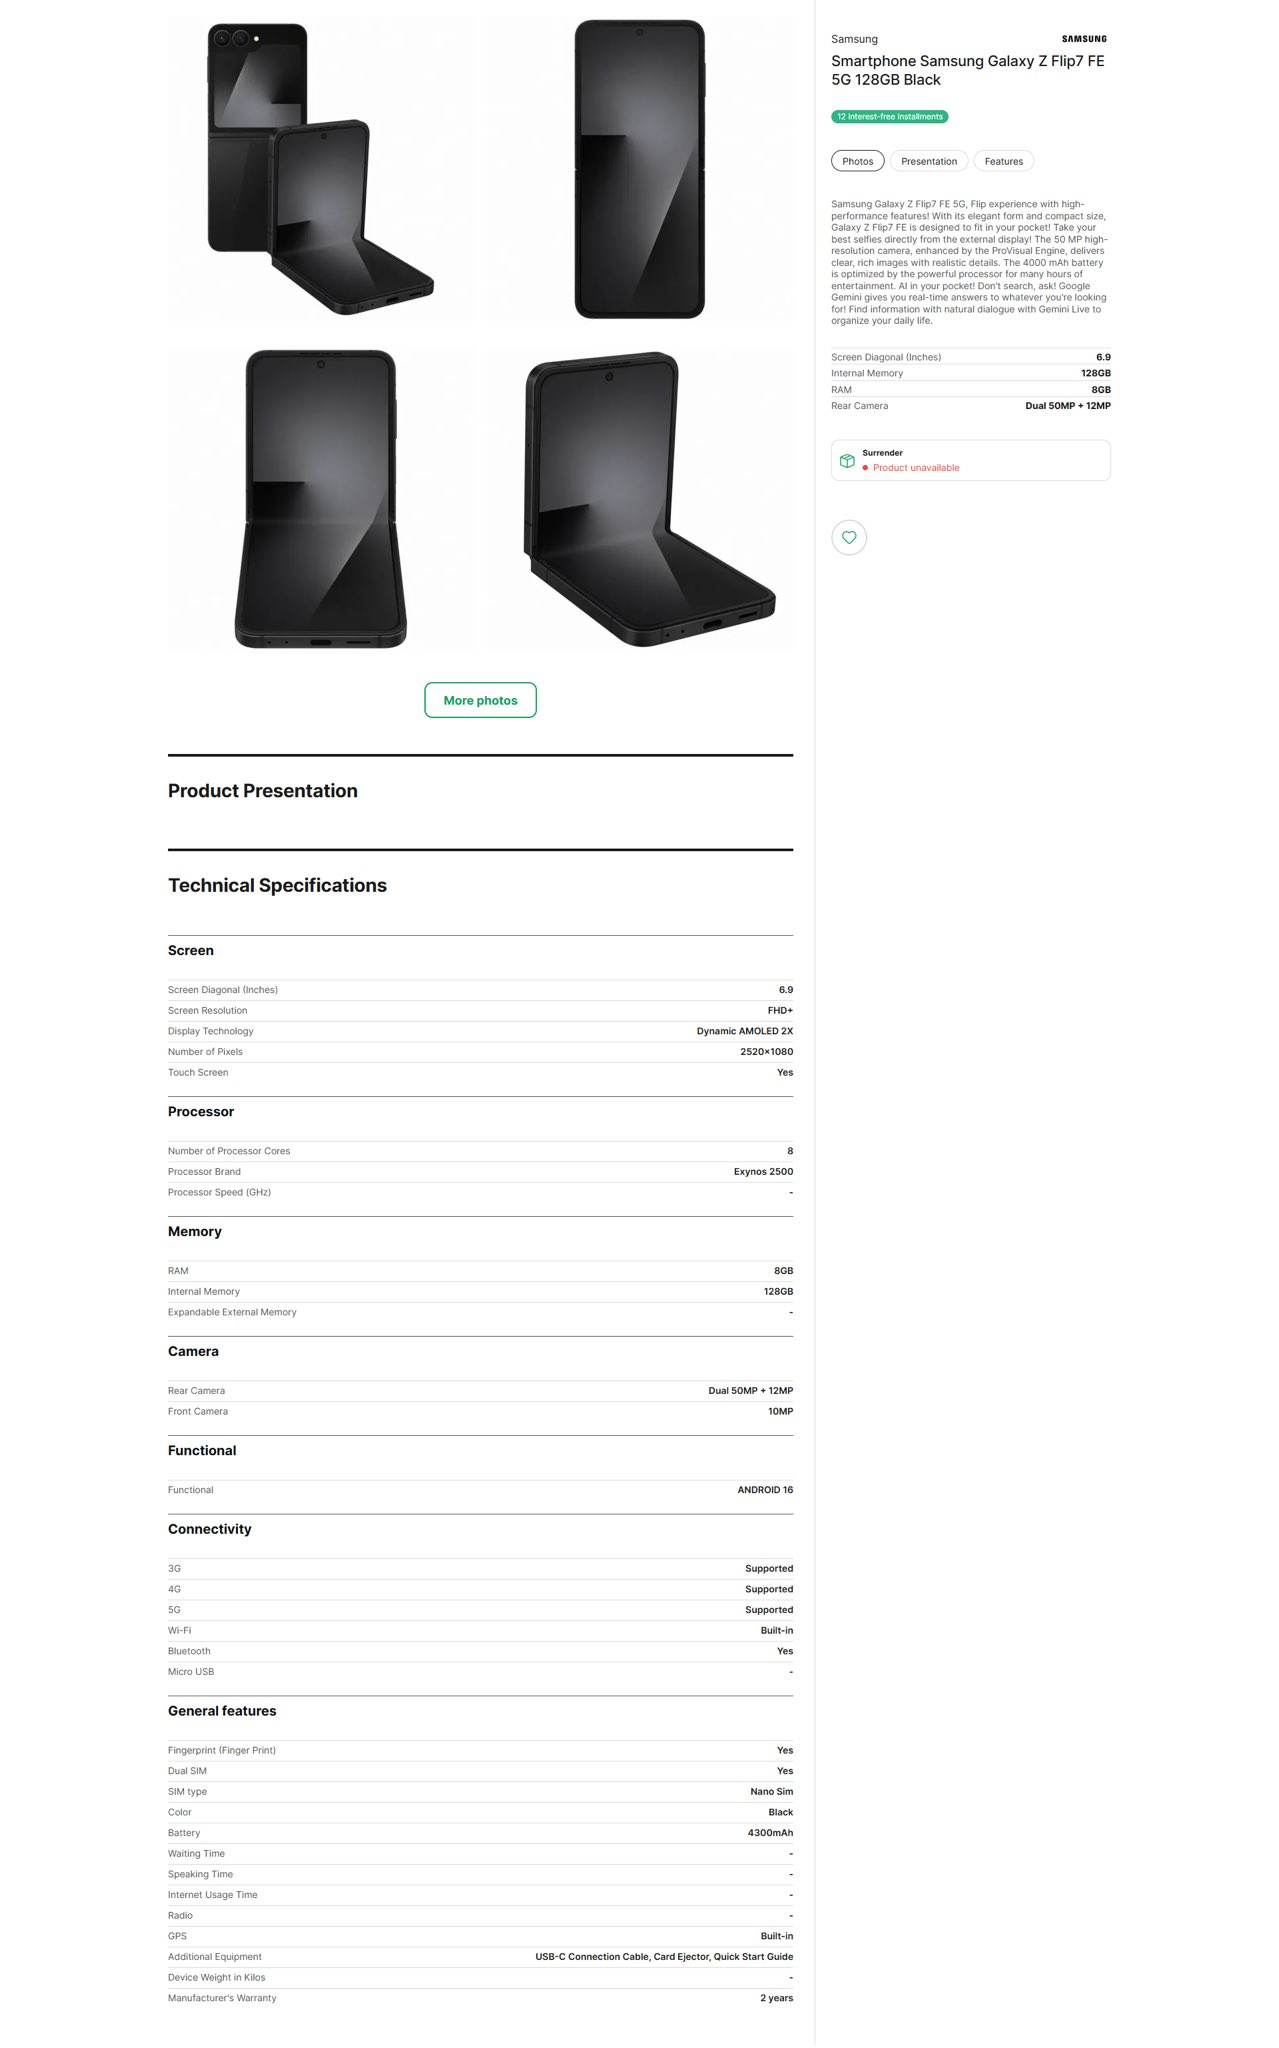The height and width of the screenshot is (2048, 1279).
Task: Open the Samsung brand link above title
Action: pos(854,39)
